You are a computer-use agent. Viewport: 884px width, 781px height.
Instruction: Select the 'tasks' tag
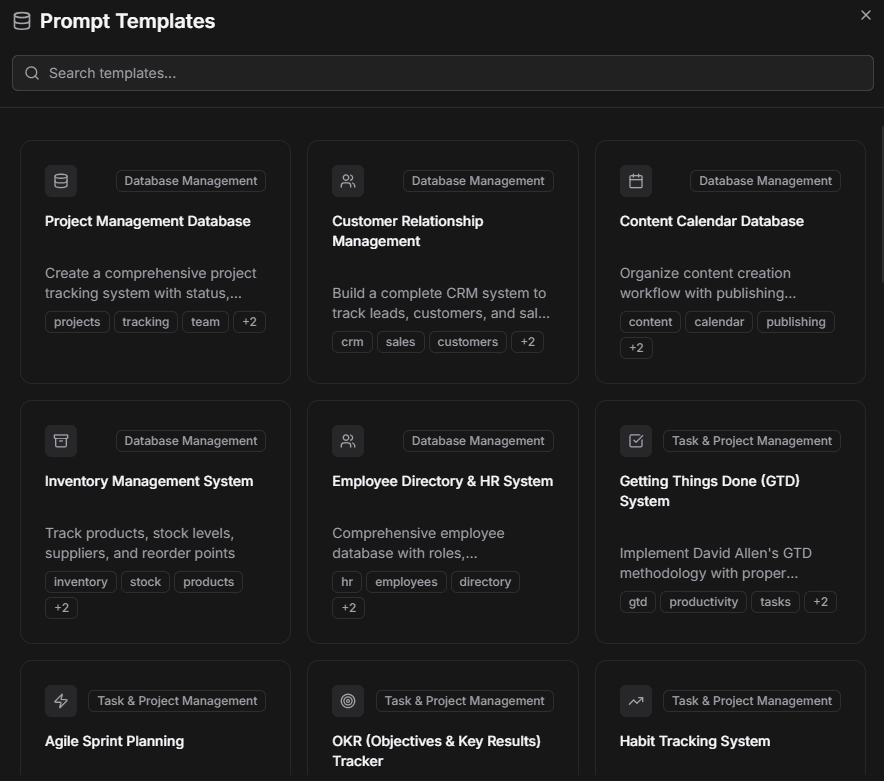(775, 602)
